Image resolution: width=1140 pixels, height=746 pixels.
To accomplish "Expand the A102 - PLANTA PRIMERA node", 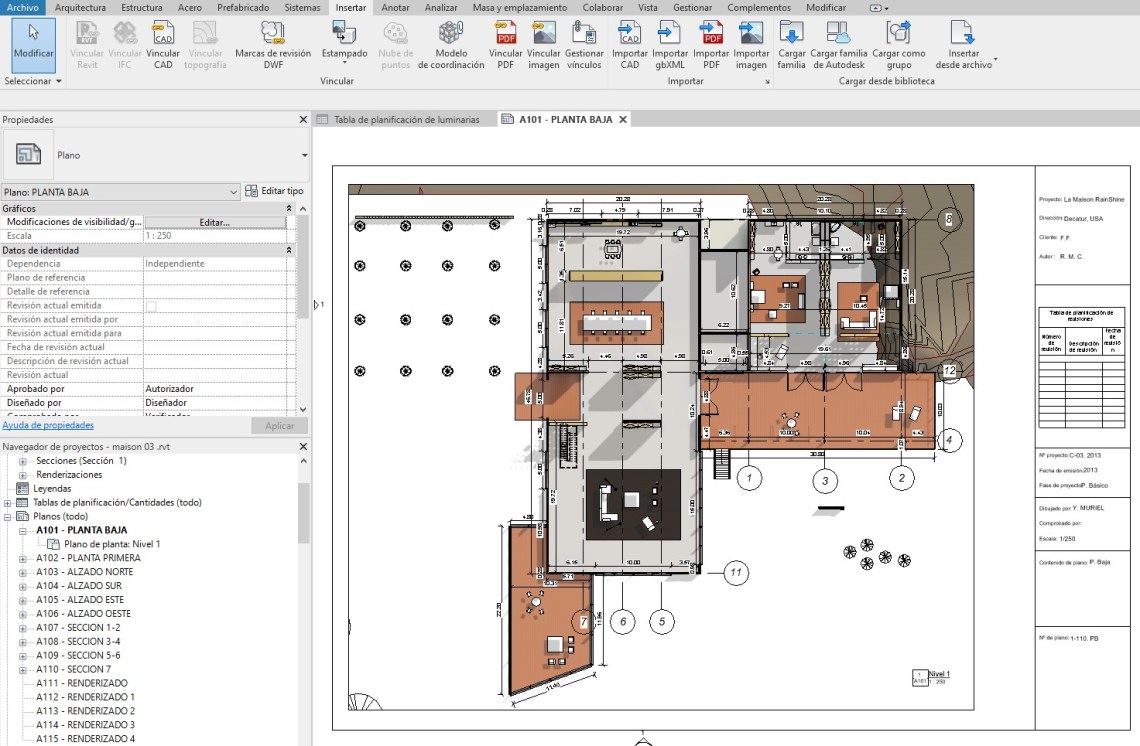I will pyautogui.click(x=23, y=558).
